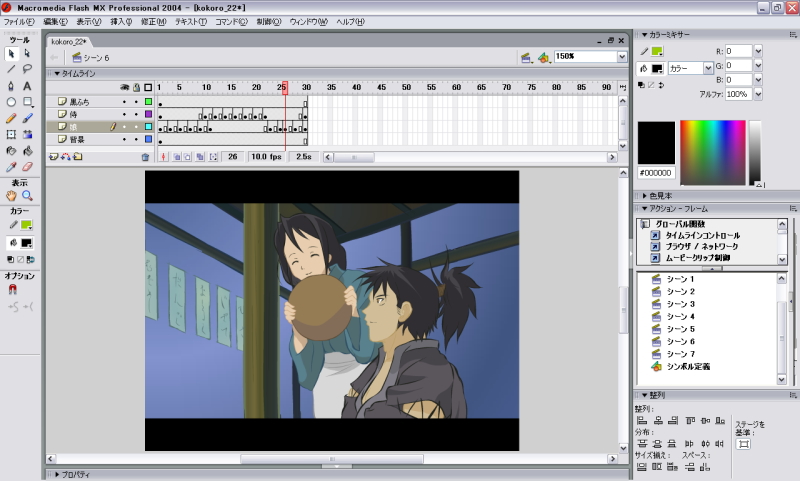Viewport: 800px width, 481px height.
Task: Click the Onion Skin button
Action: tap(177, 157)
